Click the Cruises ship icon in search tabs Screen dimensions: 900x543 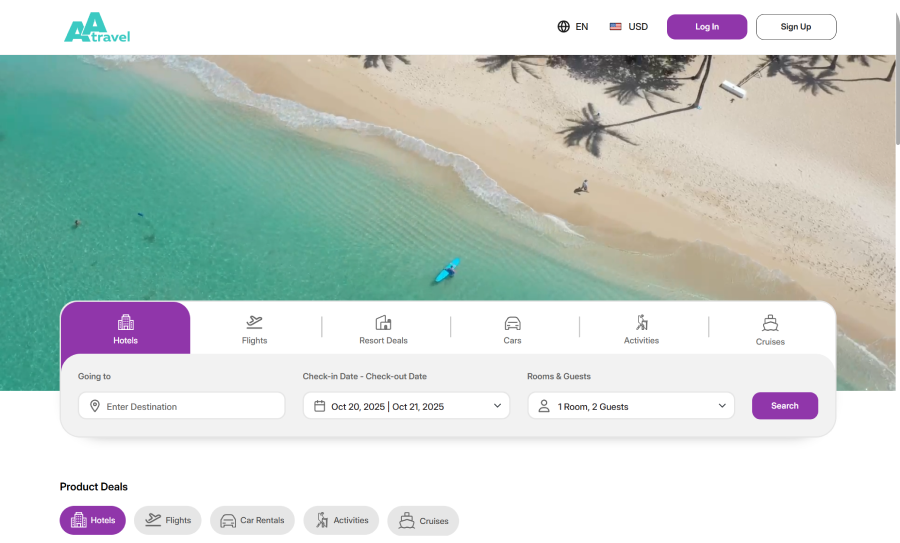coord(770,323)
